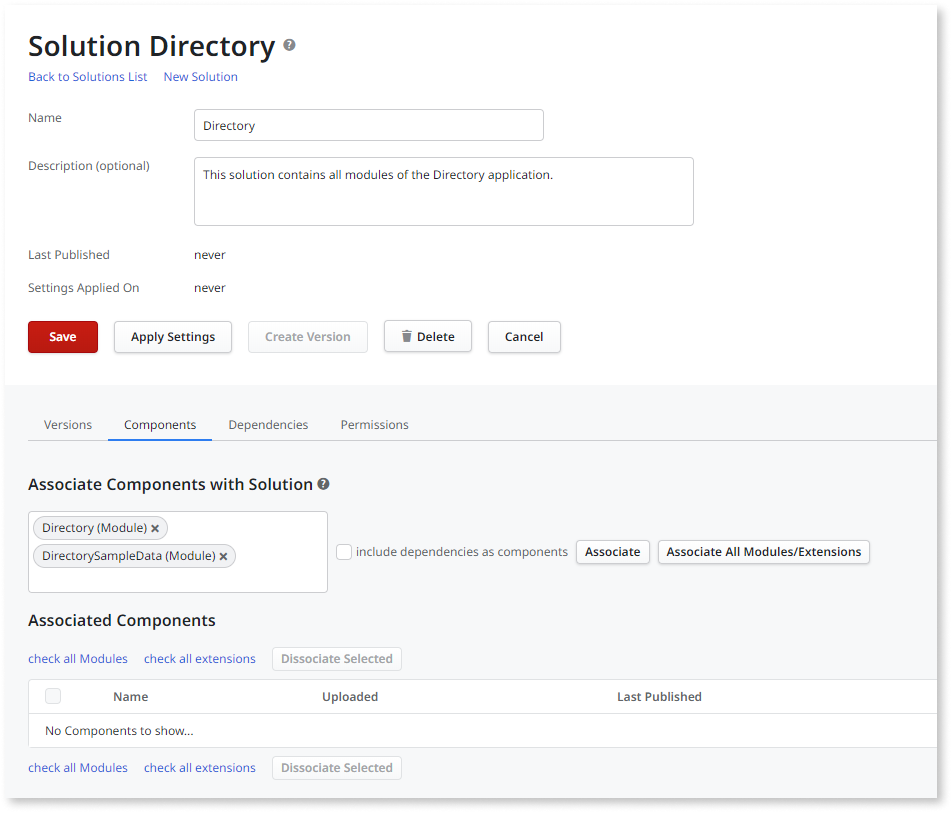
Task: Click the 'No Components to show...' row
Action: tap(483, 730)
